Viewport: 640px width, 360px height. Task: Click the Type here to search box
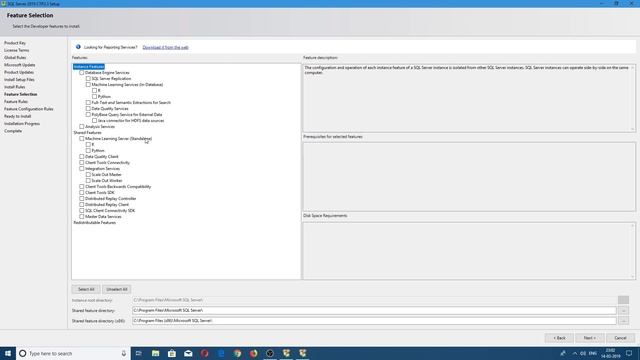[73, 353]
